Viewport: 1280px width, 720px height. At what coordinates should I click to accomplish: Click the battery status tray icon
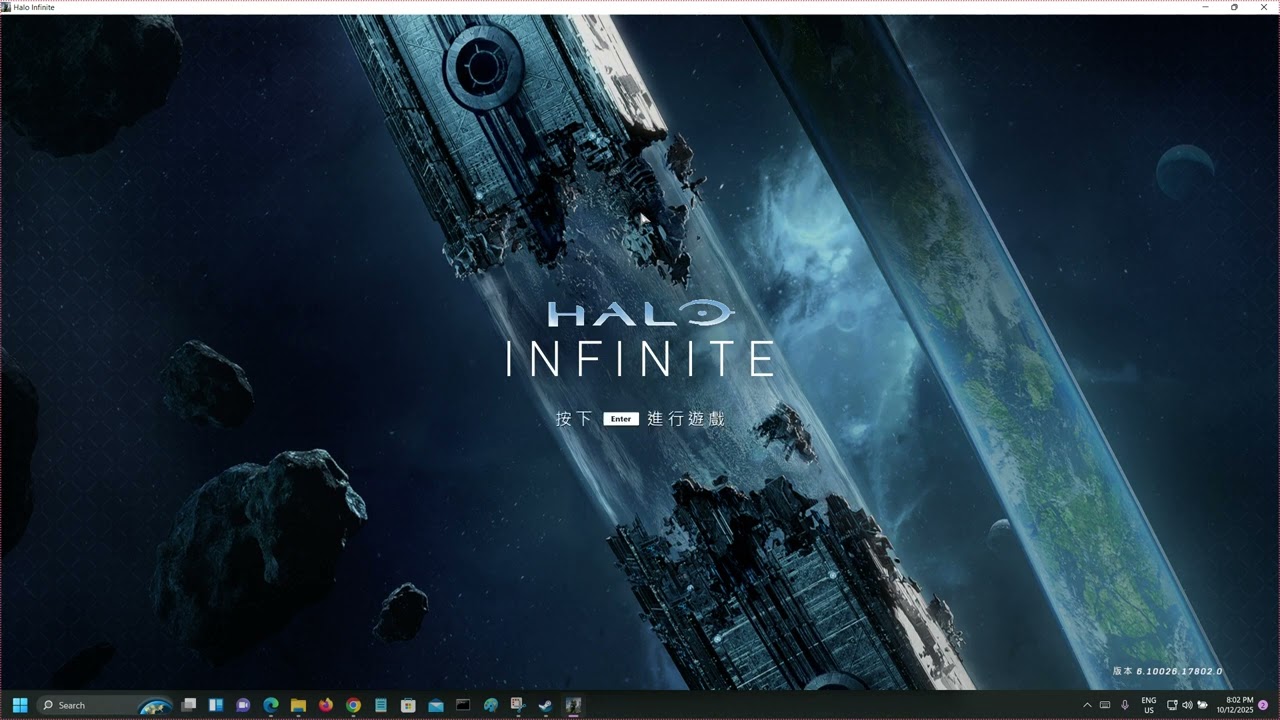pyautogui.click(x=1202, y=705)
